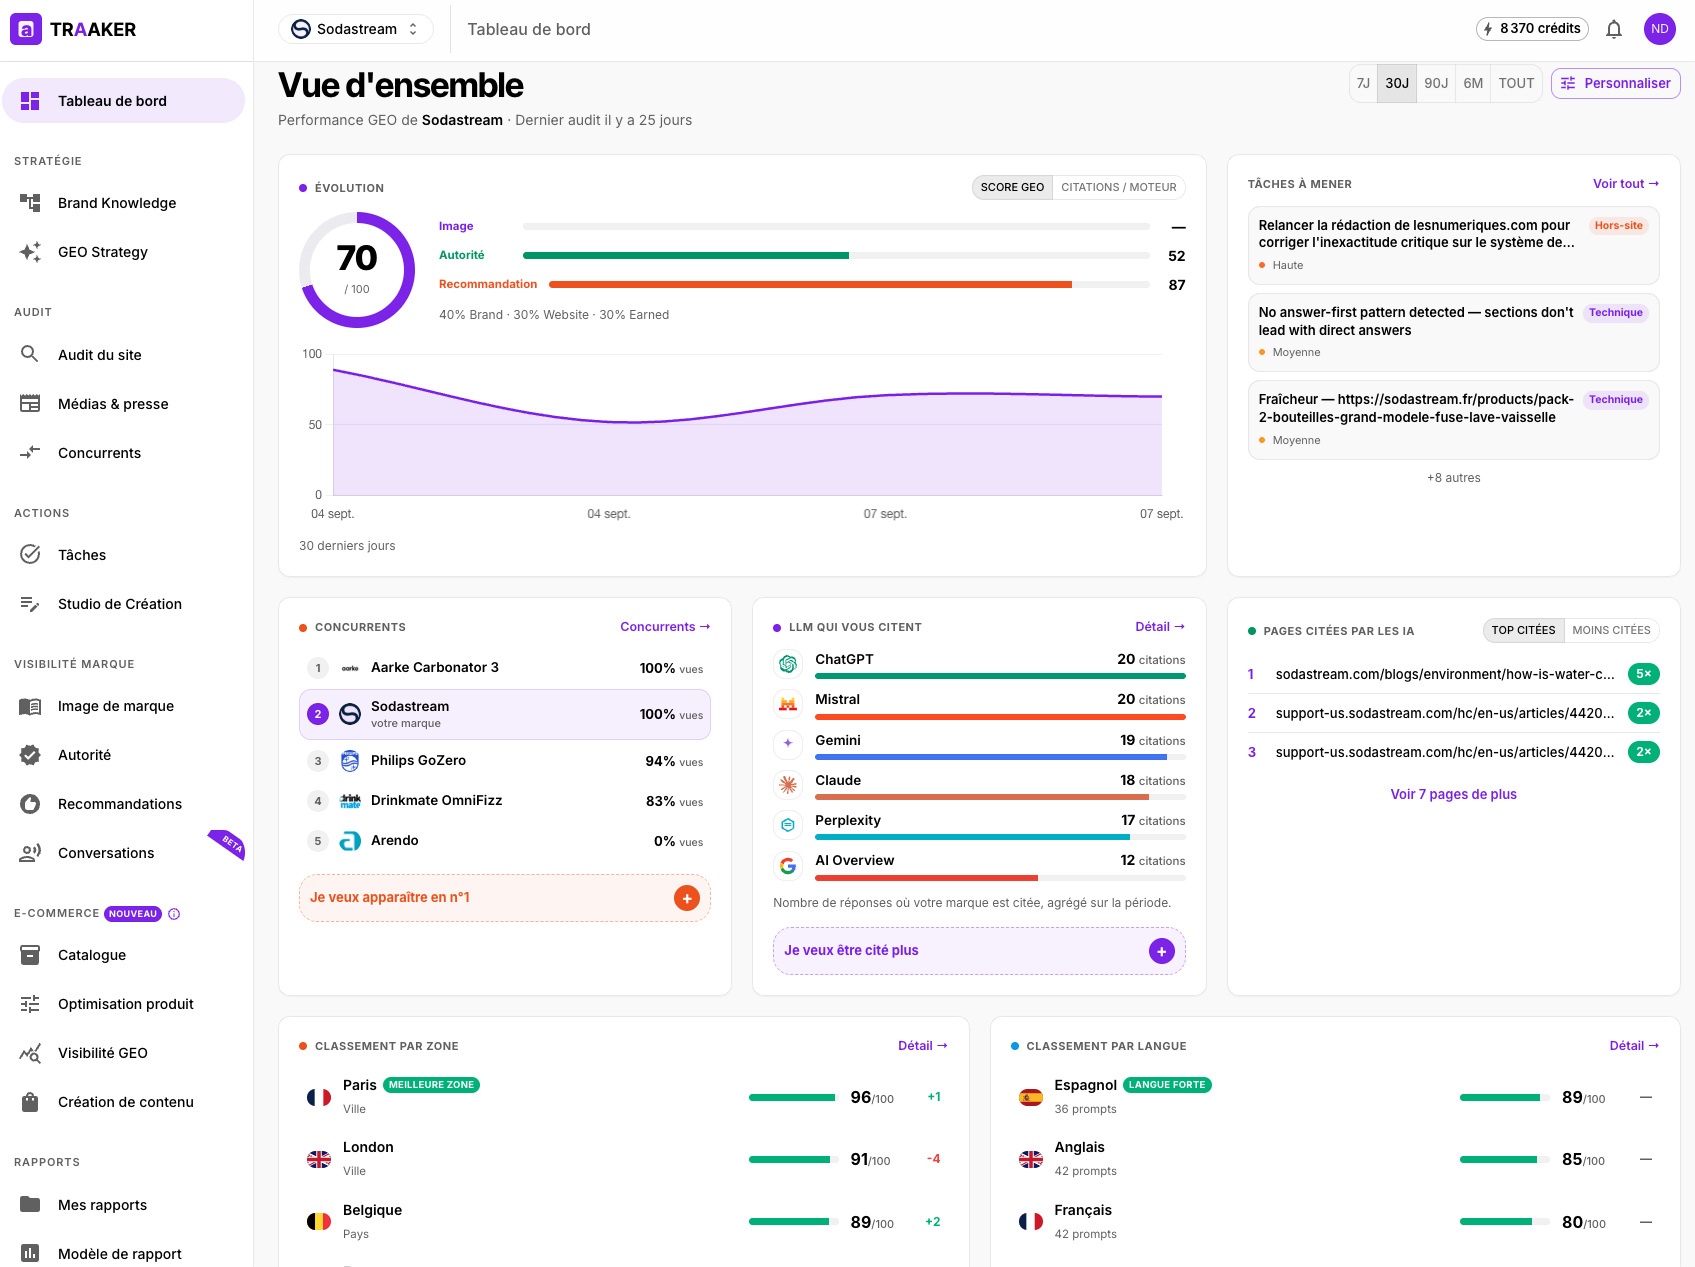Click the ChatGPT logo icon
1695x1267 pixels.
coord(788,664)
